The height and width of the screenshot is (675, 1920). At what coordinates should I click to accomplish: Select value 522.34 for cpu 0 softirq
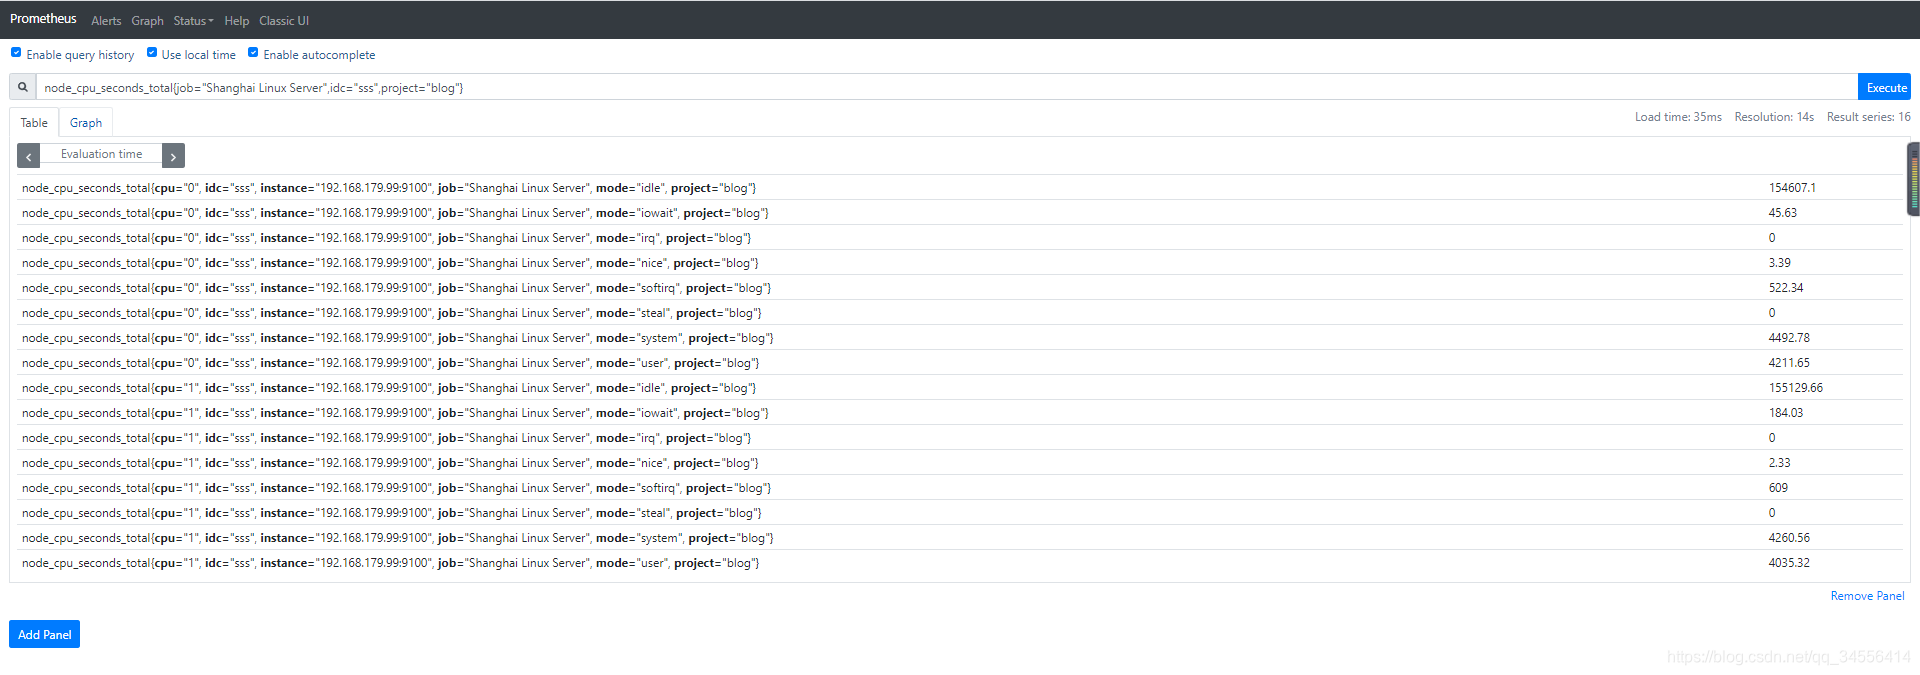tap(1786, 288)
